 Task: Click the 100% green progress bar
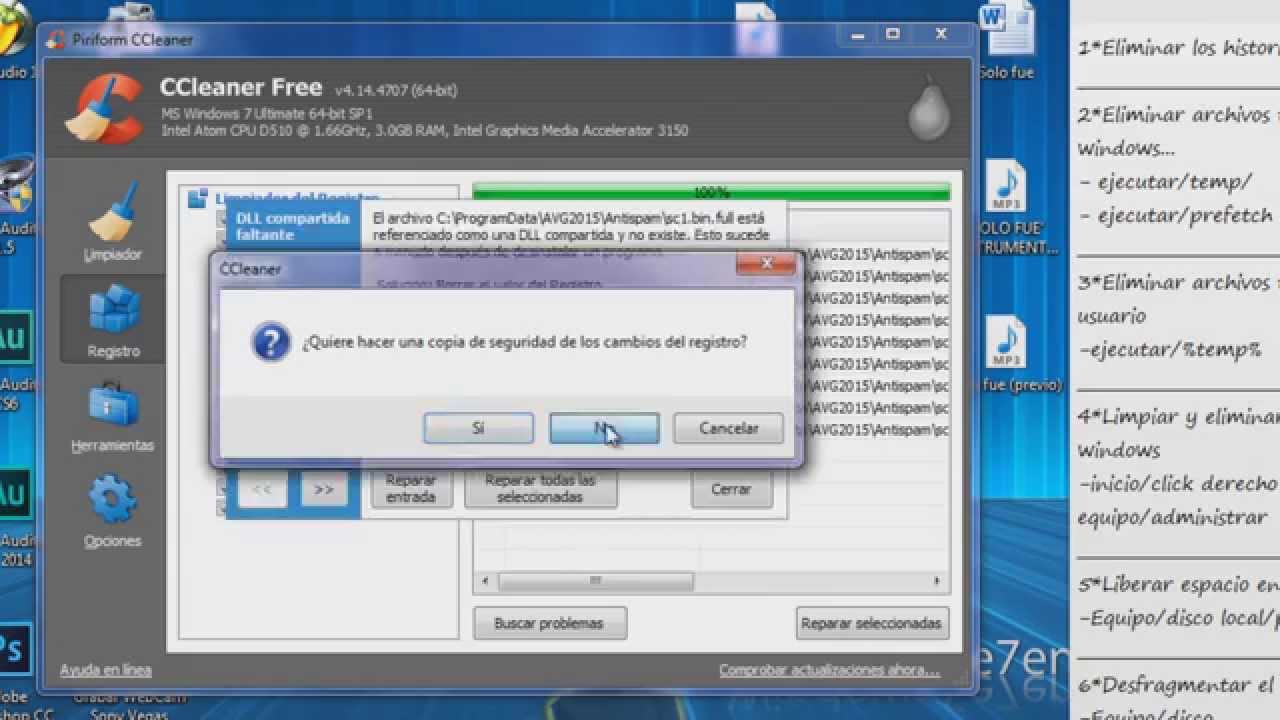[711, 192]
